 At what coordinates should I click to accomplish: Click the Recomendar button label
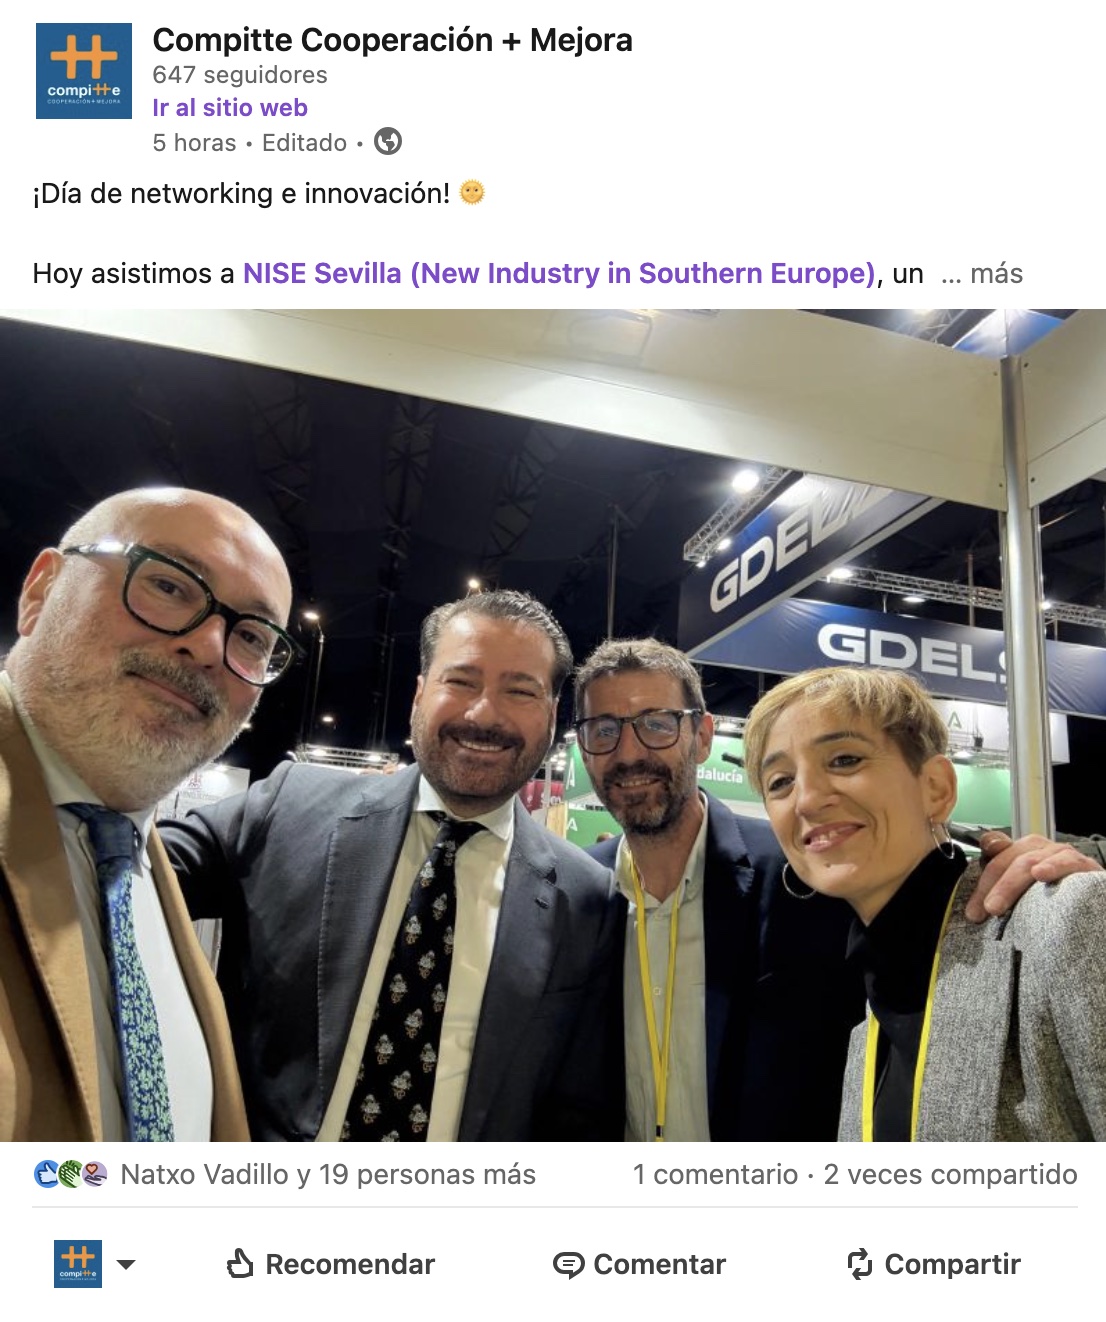click(350, 1265)
